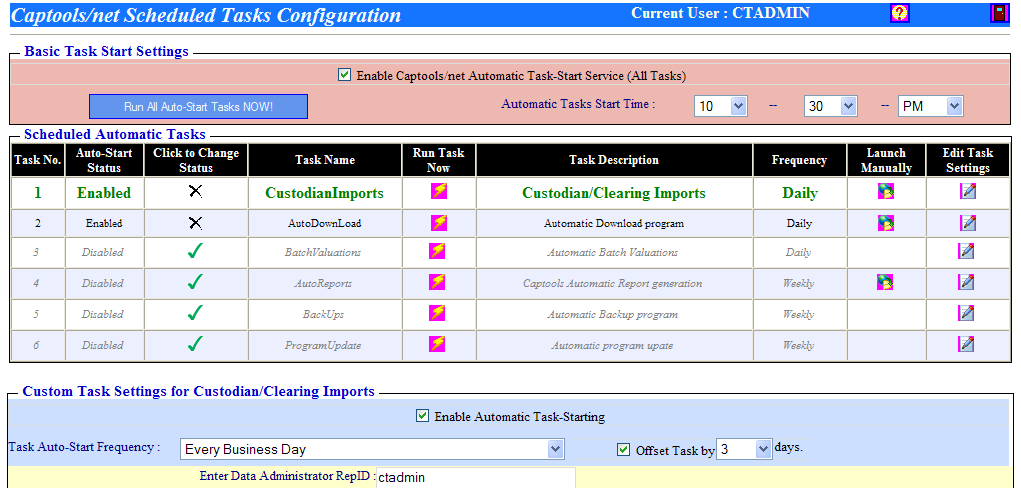The width and height of the screenshot is (1021, 488).
Task: Edit BackUps task settings icon
Action: (967, 313)
